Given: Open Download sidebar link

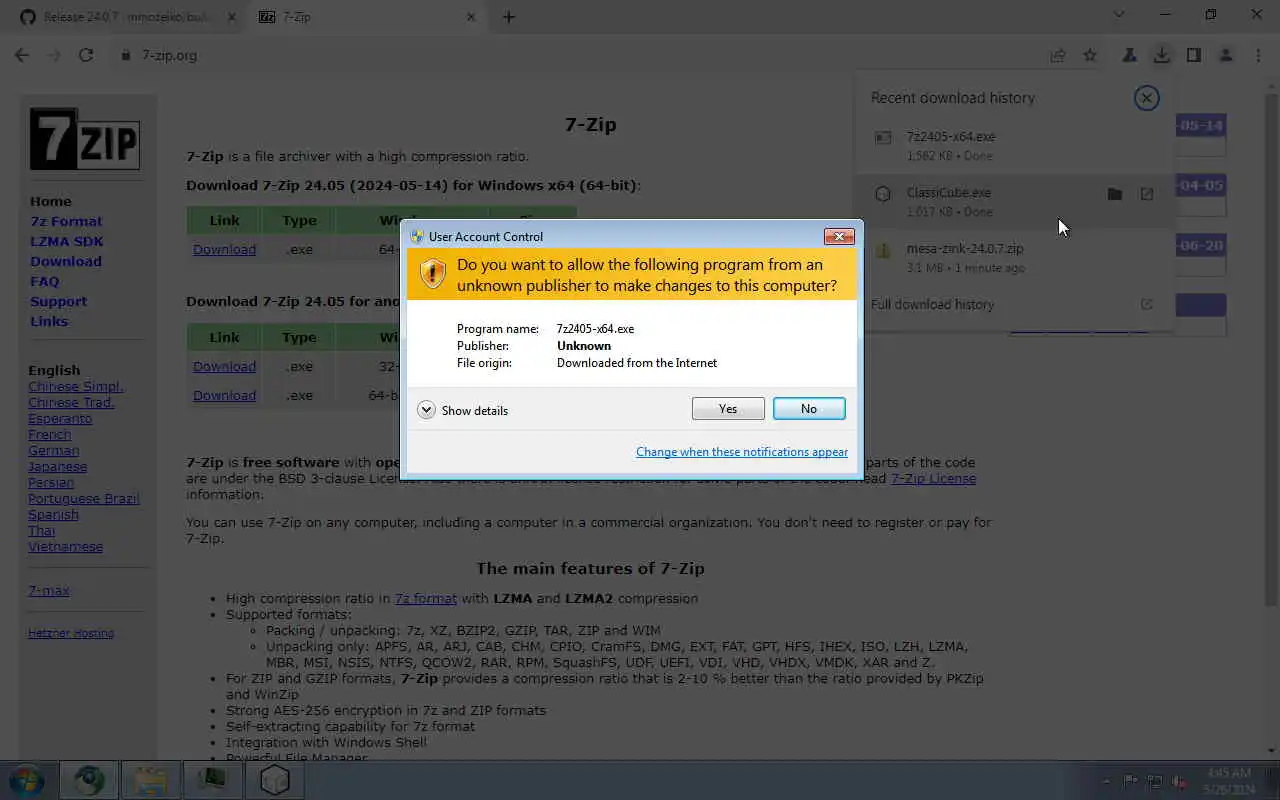Looking at the screenshot, I should click(66, 261).
